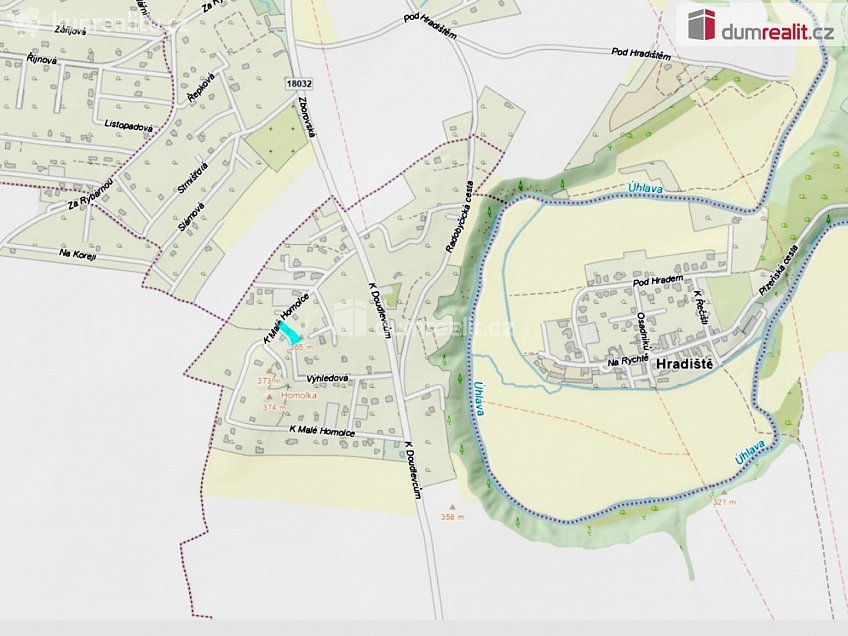Click the Hradiště village name label
The width and height of the screenshot is (848, 636).
tap(685, 363)
